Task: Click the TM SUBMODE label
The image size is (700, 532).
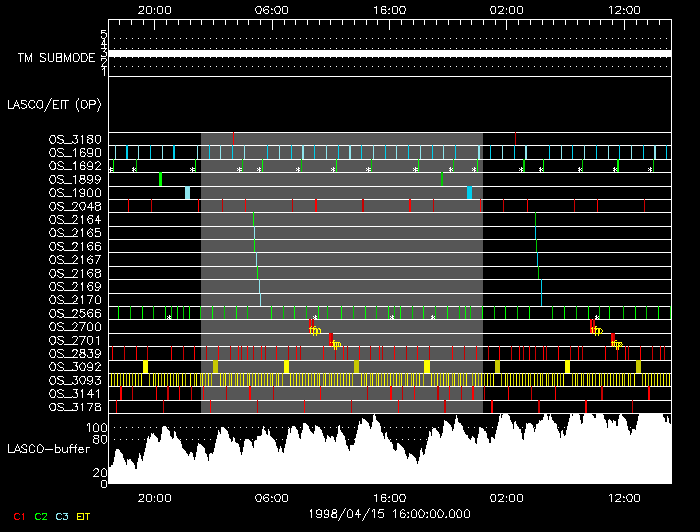Action: 57,58
